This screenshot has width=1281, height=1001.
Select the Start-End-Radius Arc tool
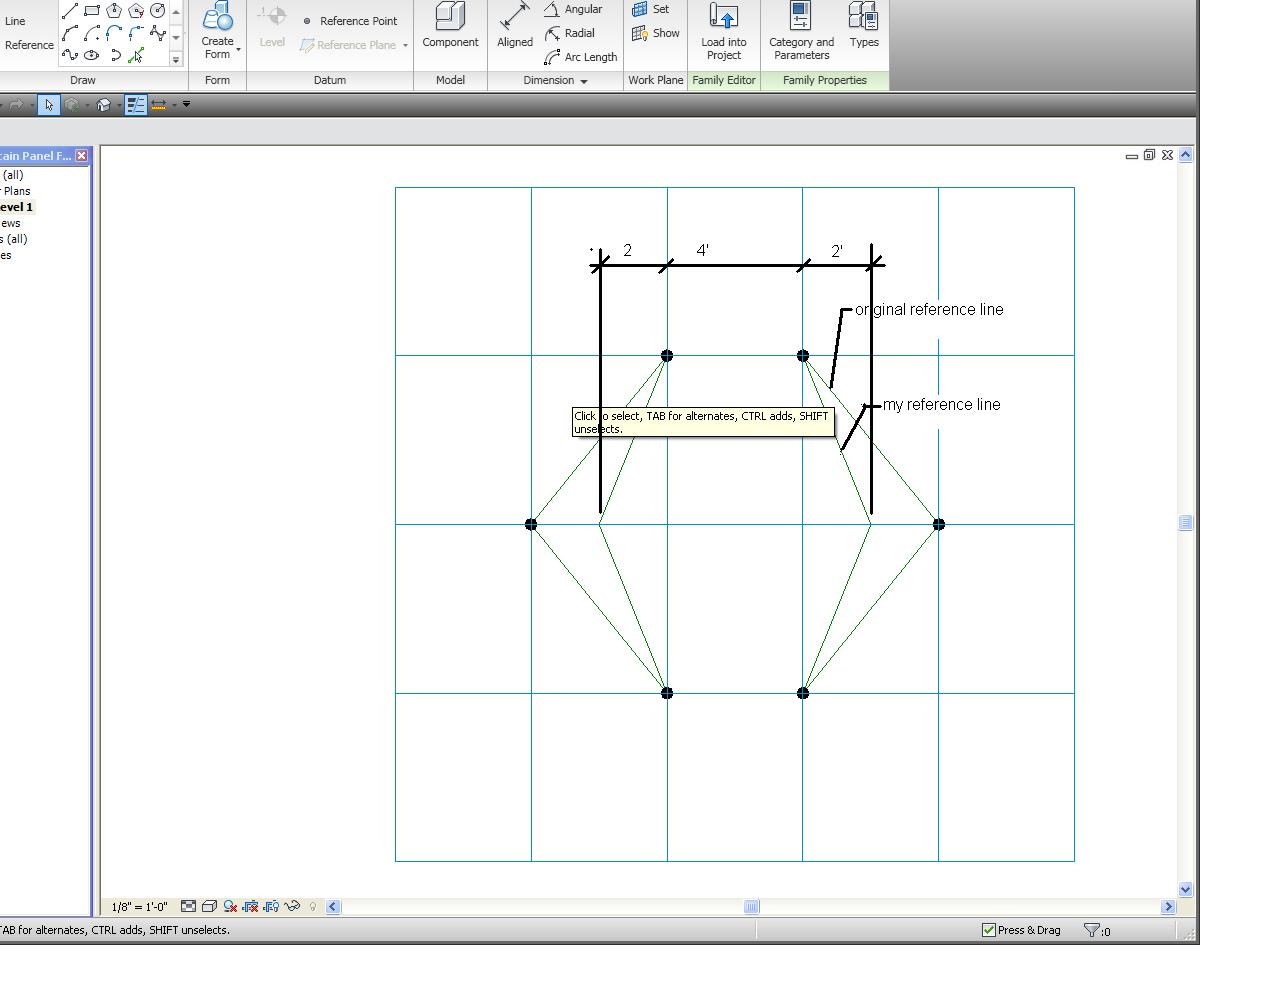[x=70, y=33]
